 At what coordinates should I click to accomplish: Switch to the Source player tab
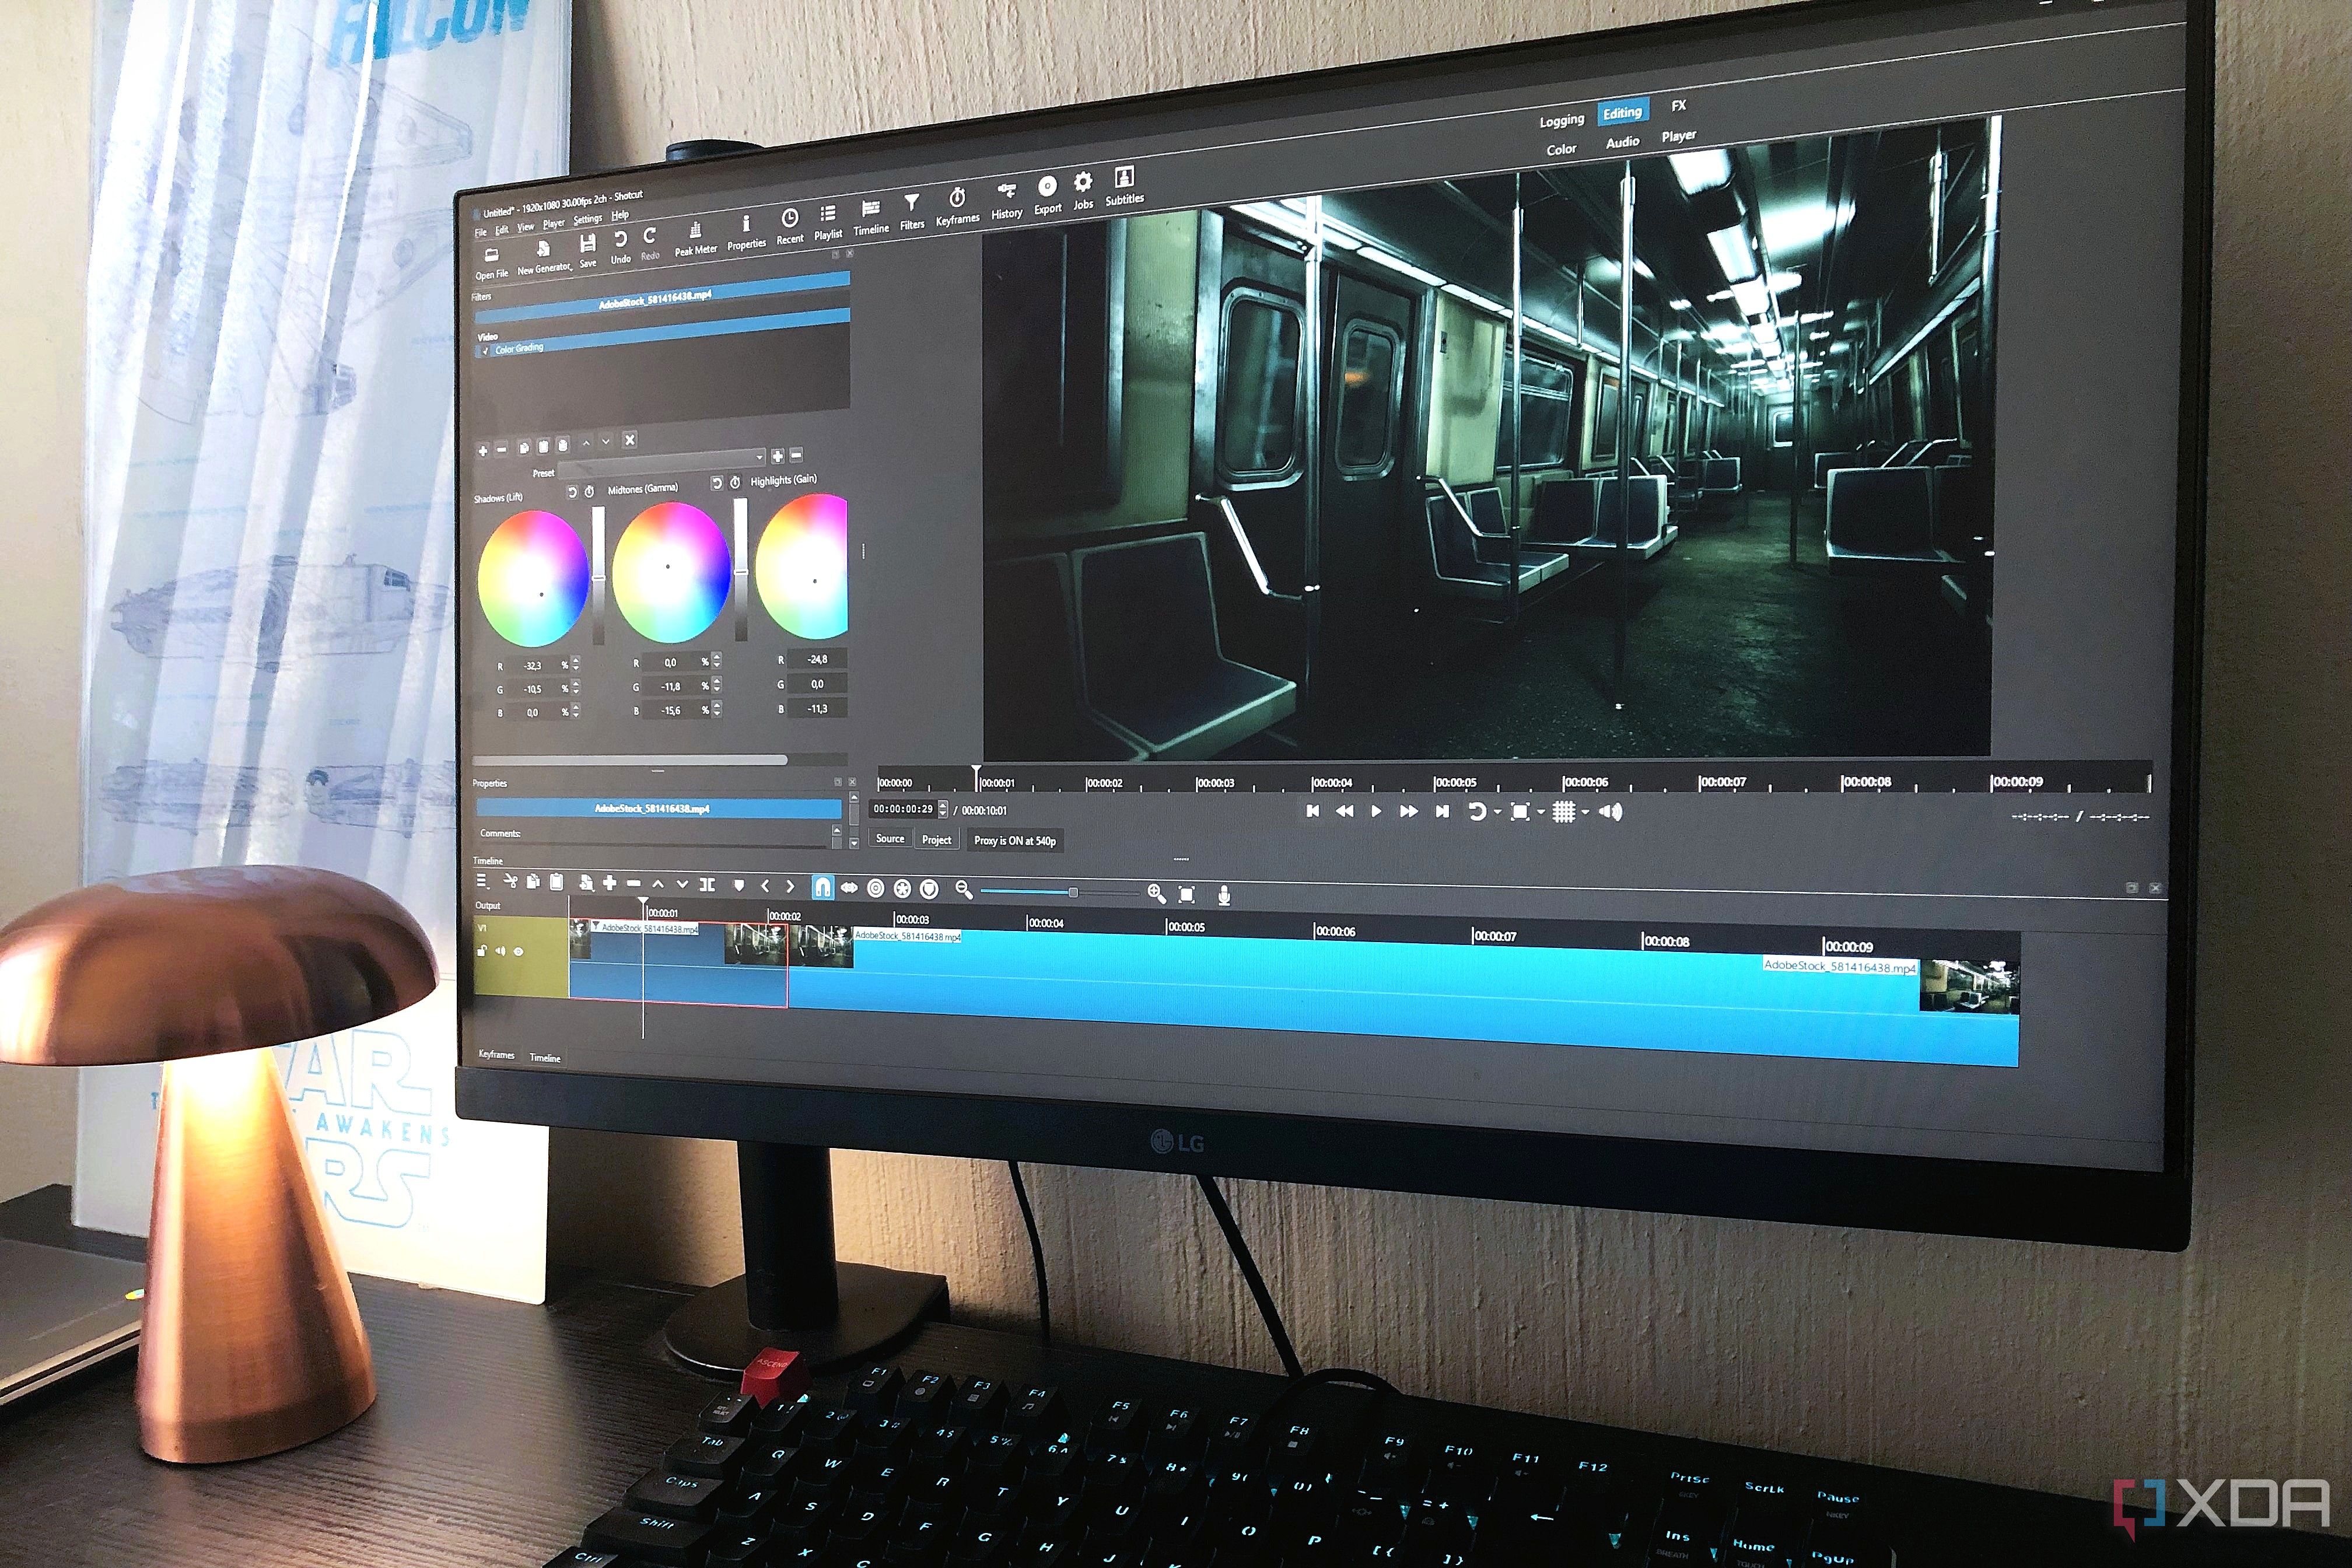(889, 839)
